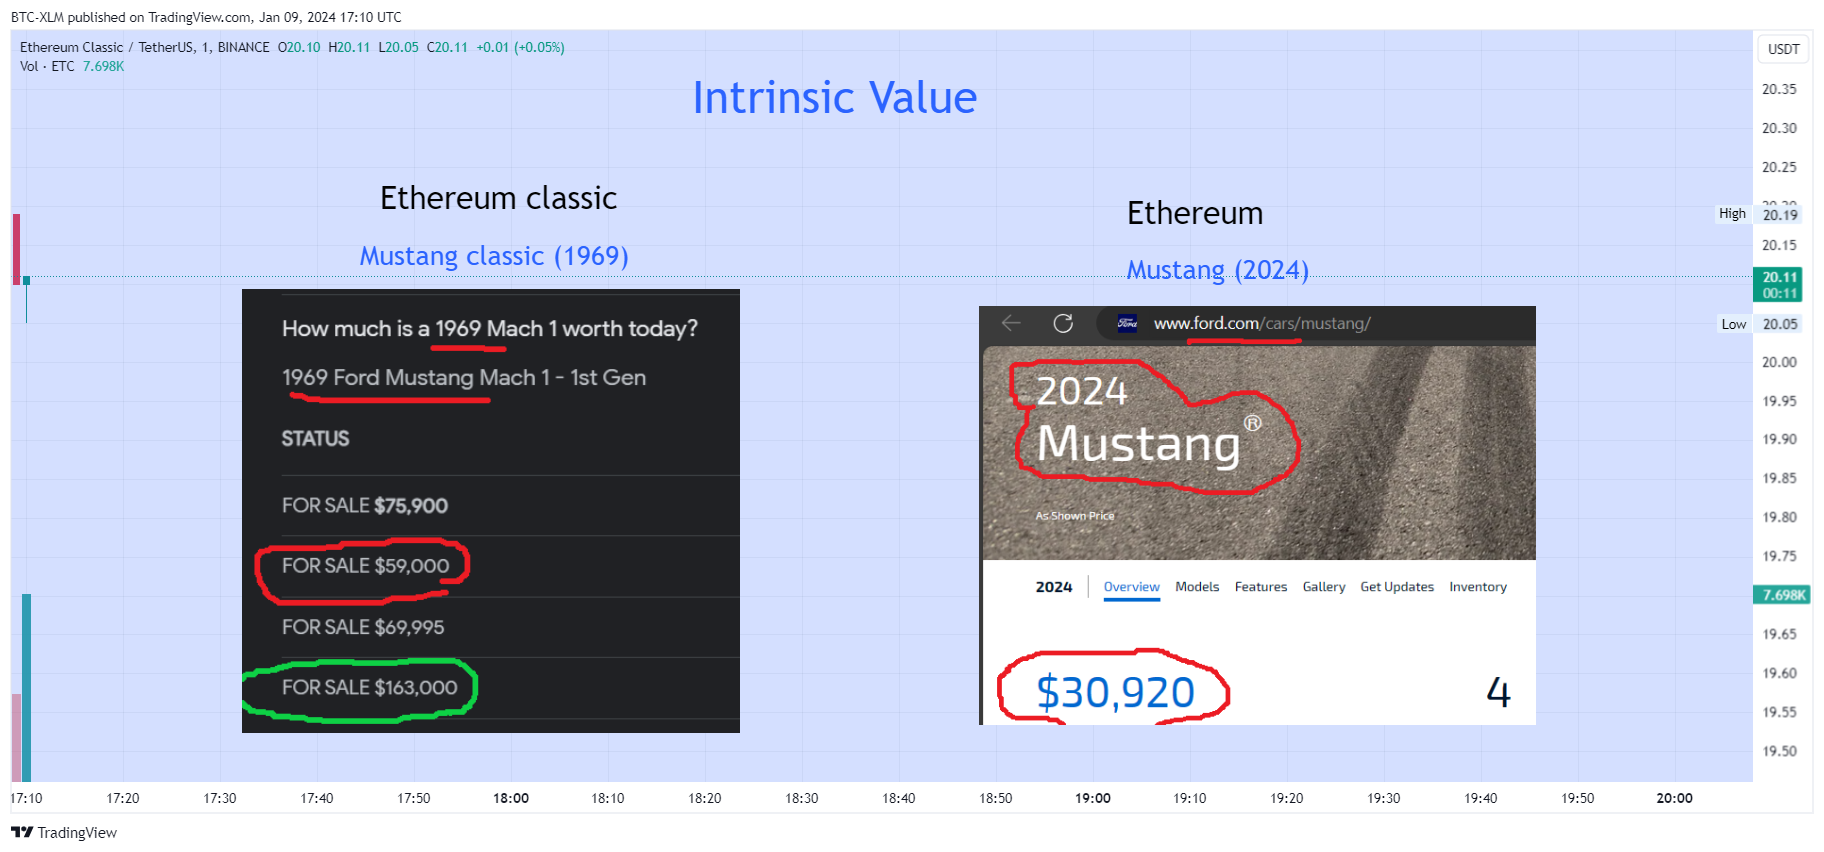Click the teal volume bar at chart left
This screenshot has width=1824, height=852.
coord(26,687)
